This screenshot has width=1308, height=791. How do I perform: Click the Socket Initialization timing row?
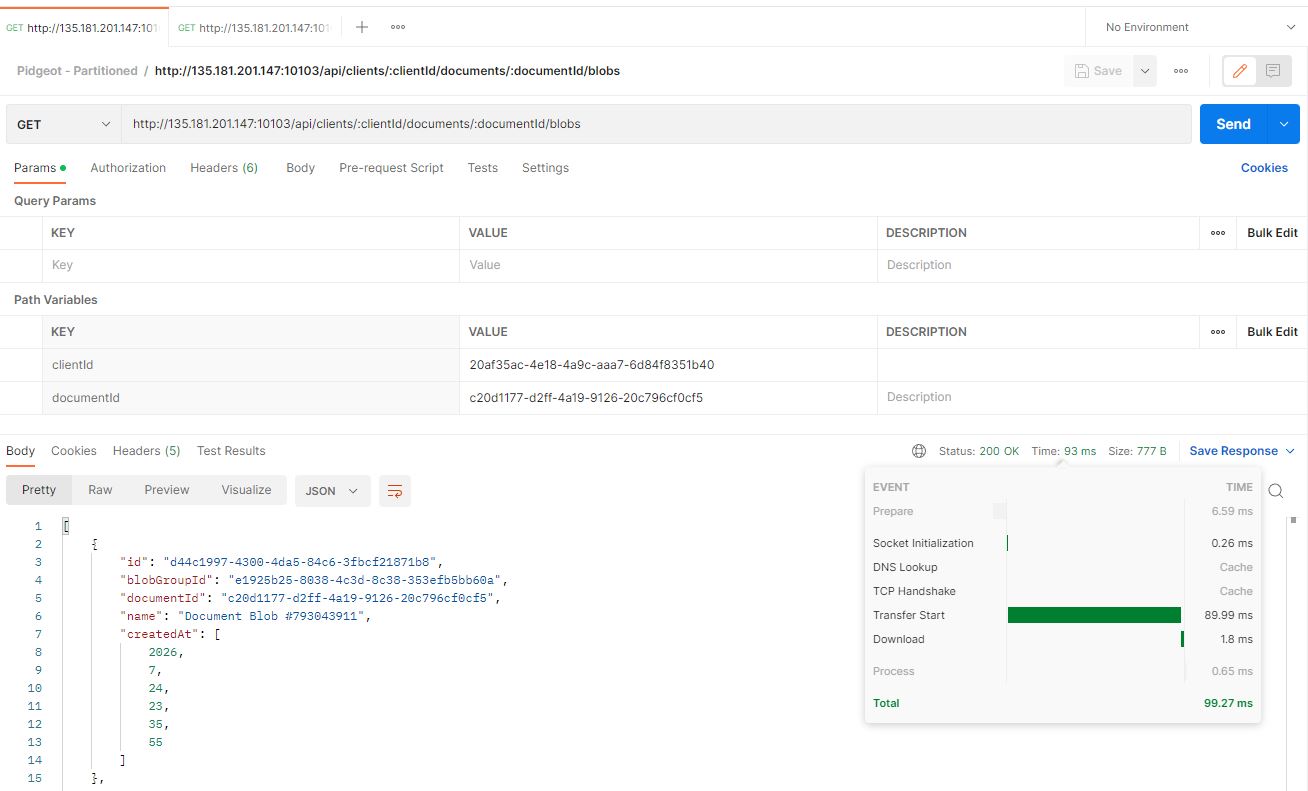click(x=1062, y=543)
